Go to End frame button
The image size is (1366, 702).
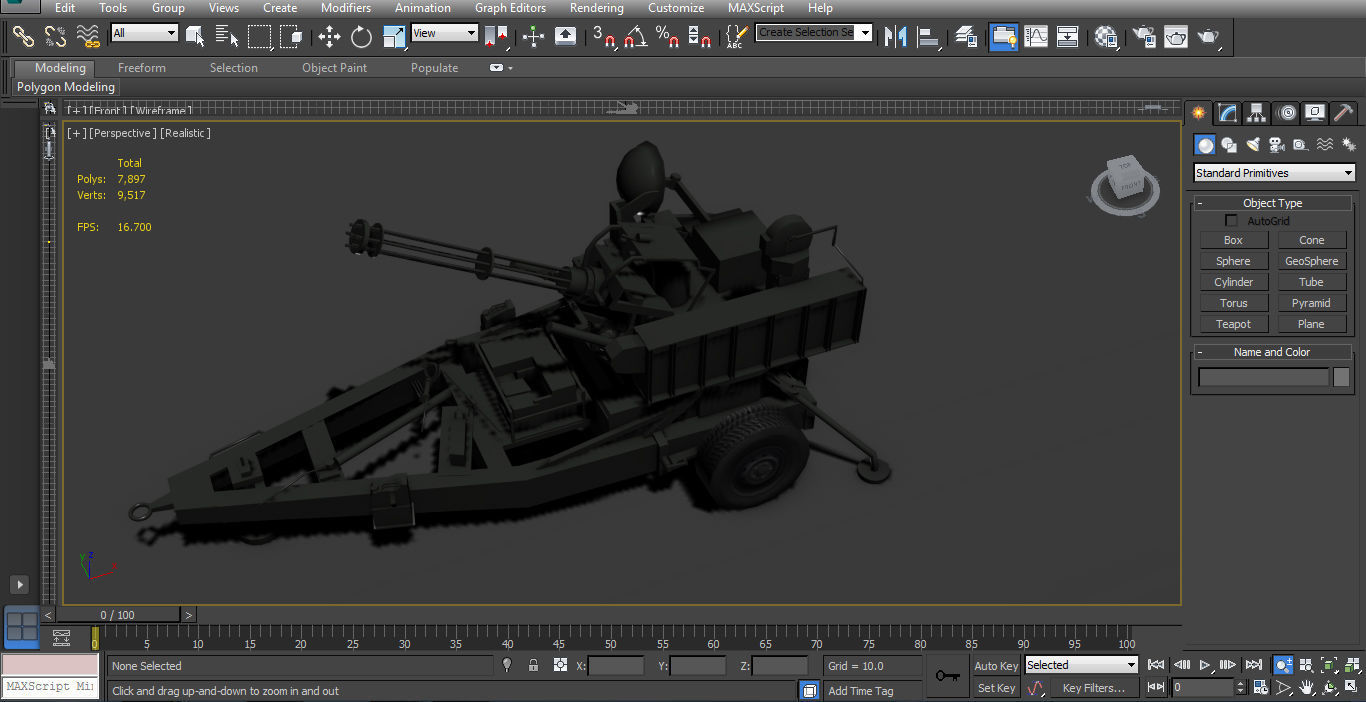[1254, 665]
